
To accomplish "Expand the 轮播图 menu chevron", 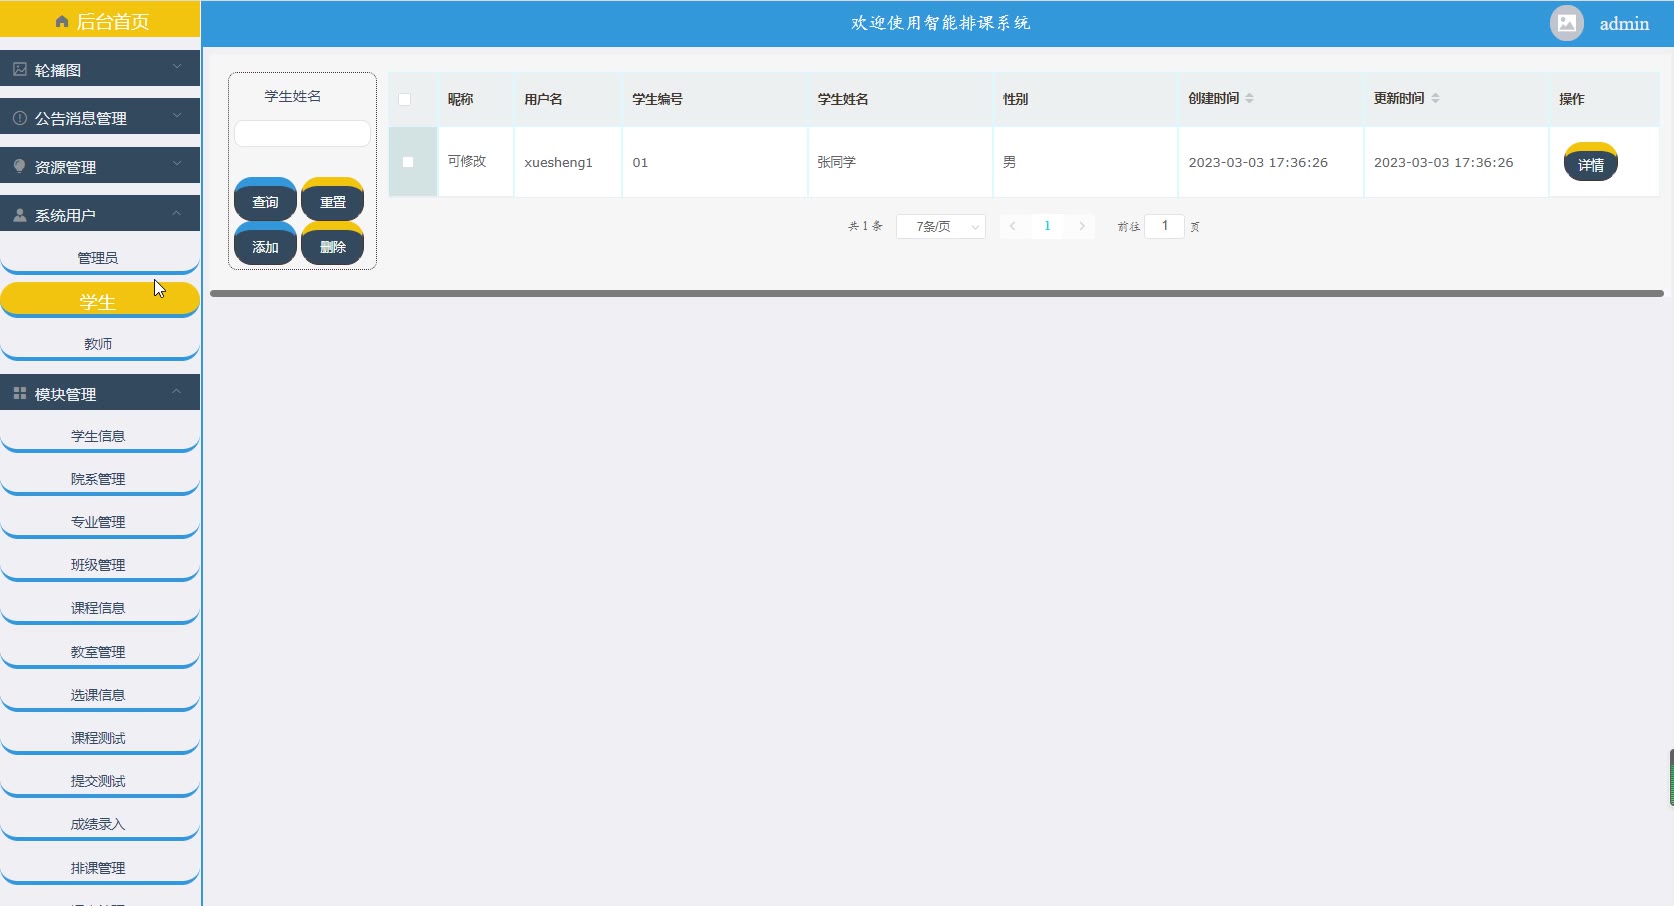I will click(177, 67).
